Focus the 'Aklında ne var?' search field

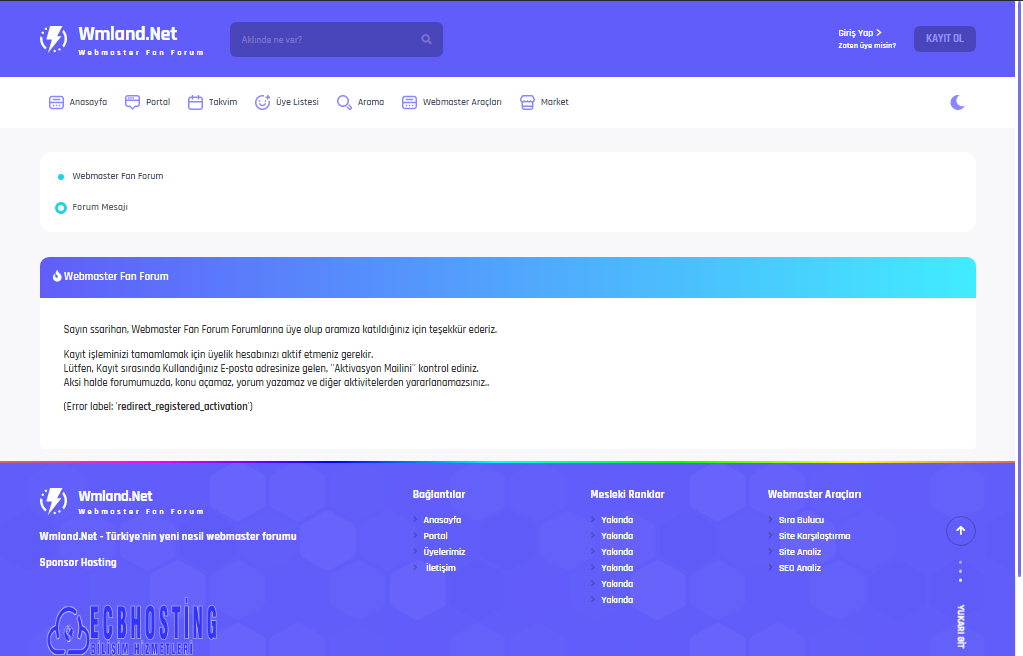(336, 39)
